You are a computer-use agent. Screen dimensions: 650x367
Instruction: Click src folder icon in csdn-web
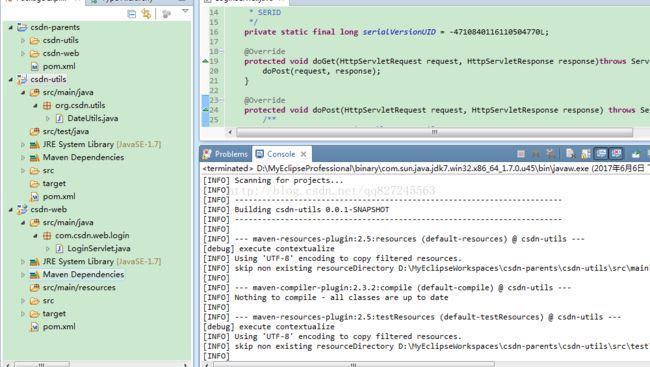tap(35, 301)
